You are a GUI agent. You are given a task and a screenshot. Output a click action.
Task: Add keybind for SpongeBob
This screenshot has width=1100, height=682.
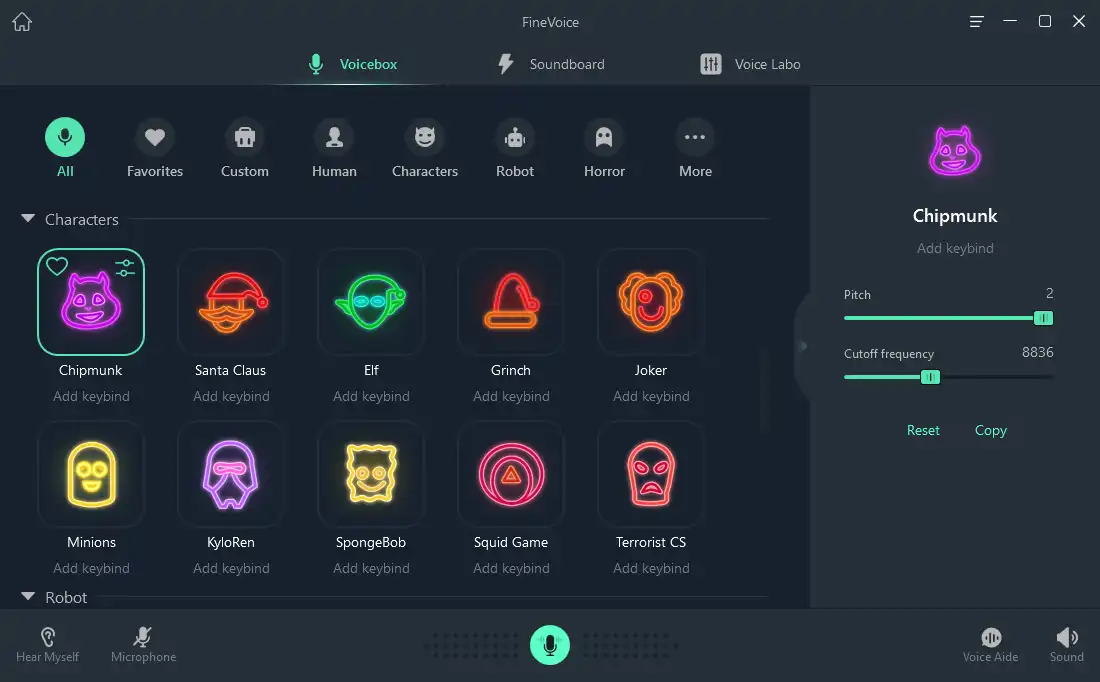click(x=371, y=568)
